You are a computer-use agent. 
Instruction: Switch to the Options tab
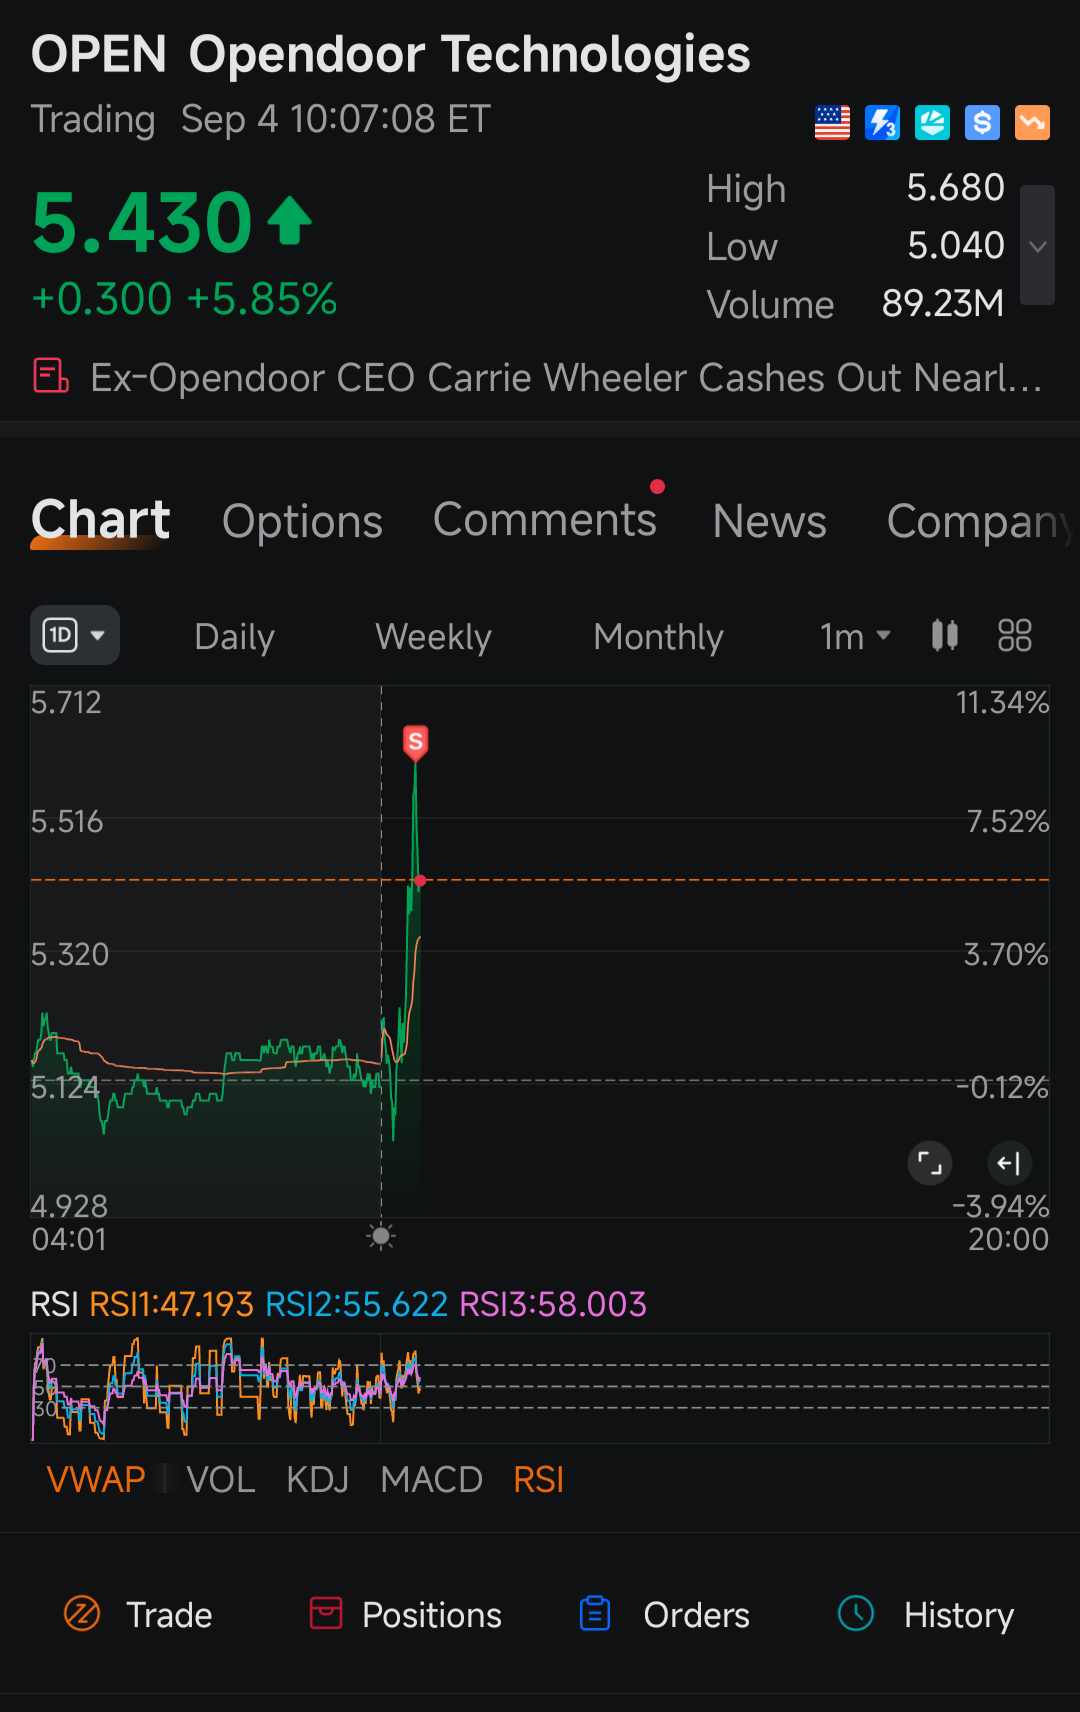coord(302,521)
